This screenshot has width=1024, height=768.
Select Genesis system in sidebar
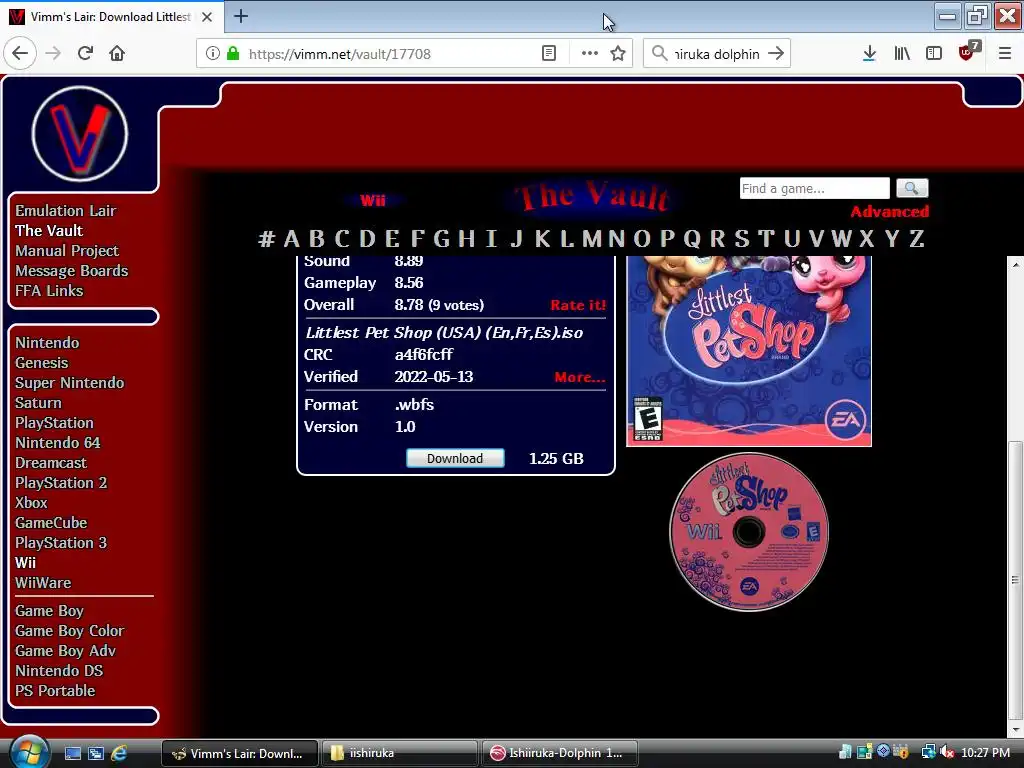pos(42,363)
